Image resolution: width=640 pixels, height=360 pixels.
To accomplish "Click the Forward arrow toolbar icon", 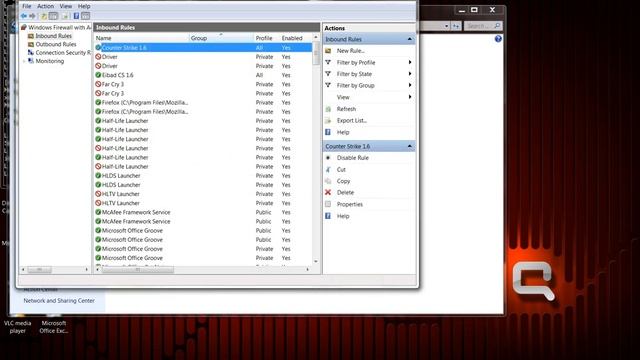I will pyautogui.click(x=32, y=16).
